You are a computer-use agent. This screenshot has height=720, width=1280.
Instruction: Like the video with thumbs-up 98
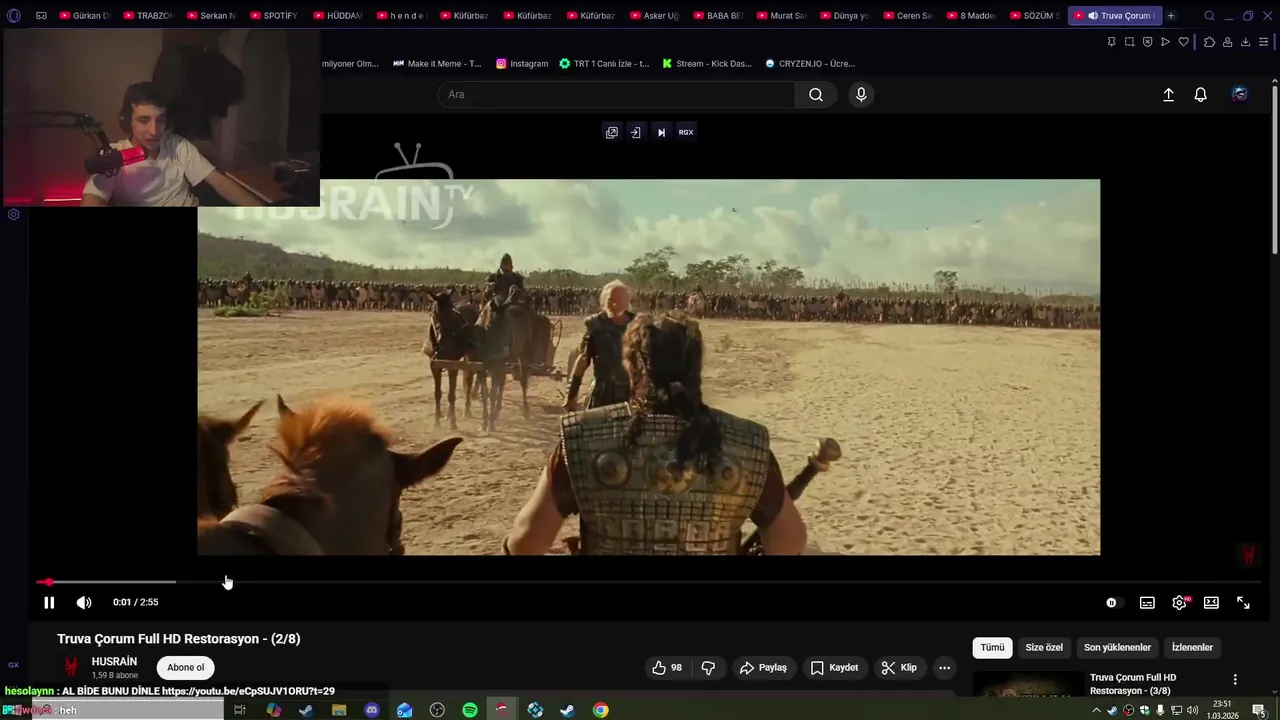pyautogui.click(x=667, y=668)
